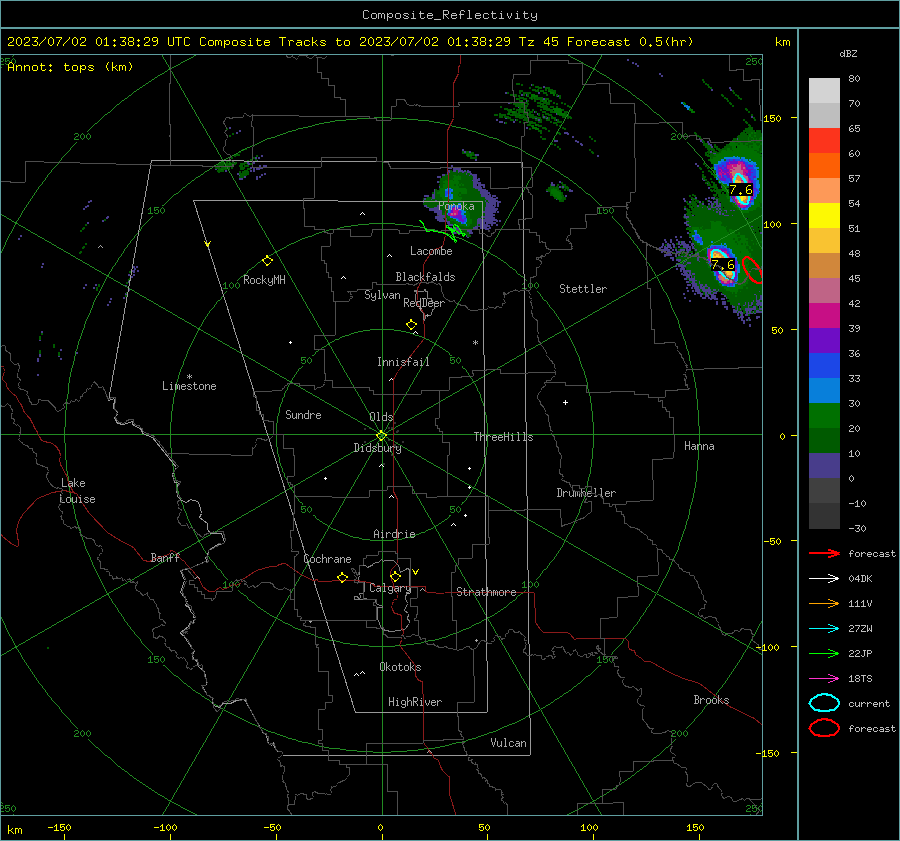Click the white 04DK arrow legend icon
The image size is (900, 841).
pyautogui.click(x=824, y=579)
